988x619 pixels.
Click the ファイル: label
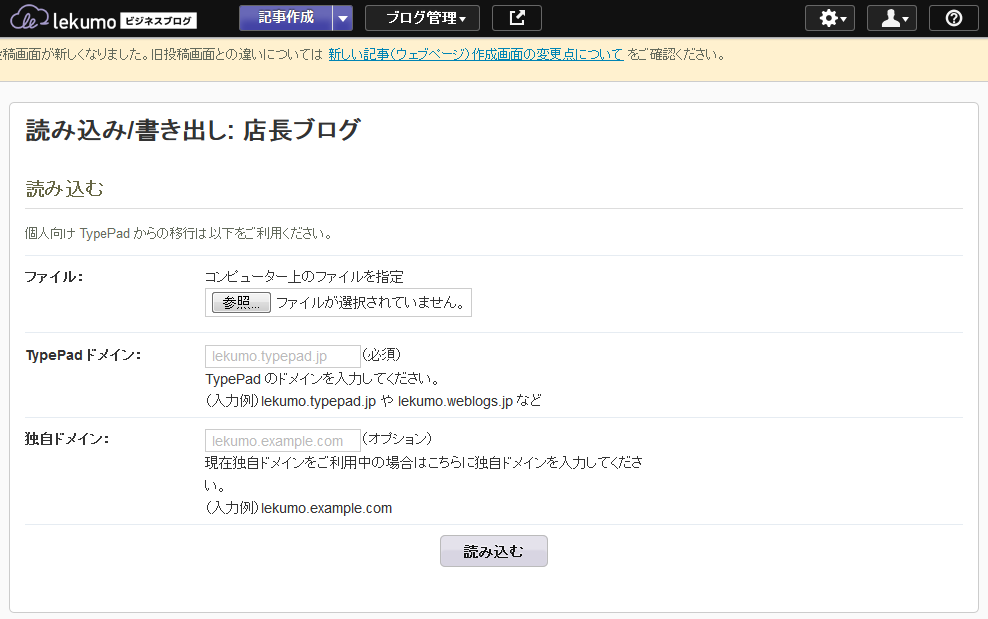pos(54,277)
